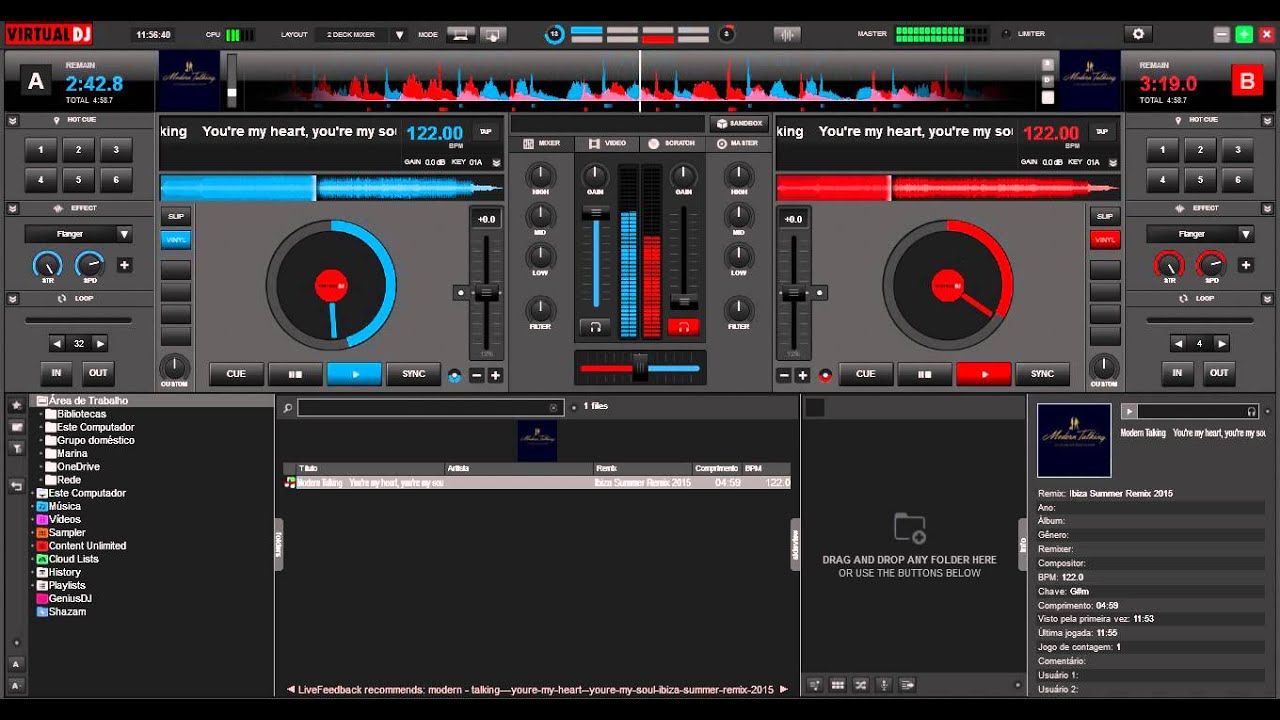The image size is (1280, 720).
Task: Click the sidelist icon in sideview toolbar
Action: 907,685
